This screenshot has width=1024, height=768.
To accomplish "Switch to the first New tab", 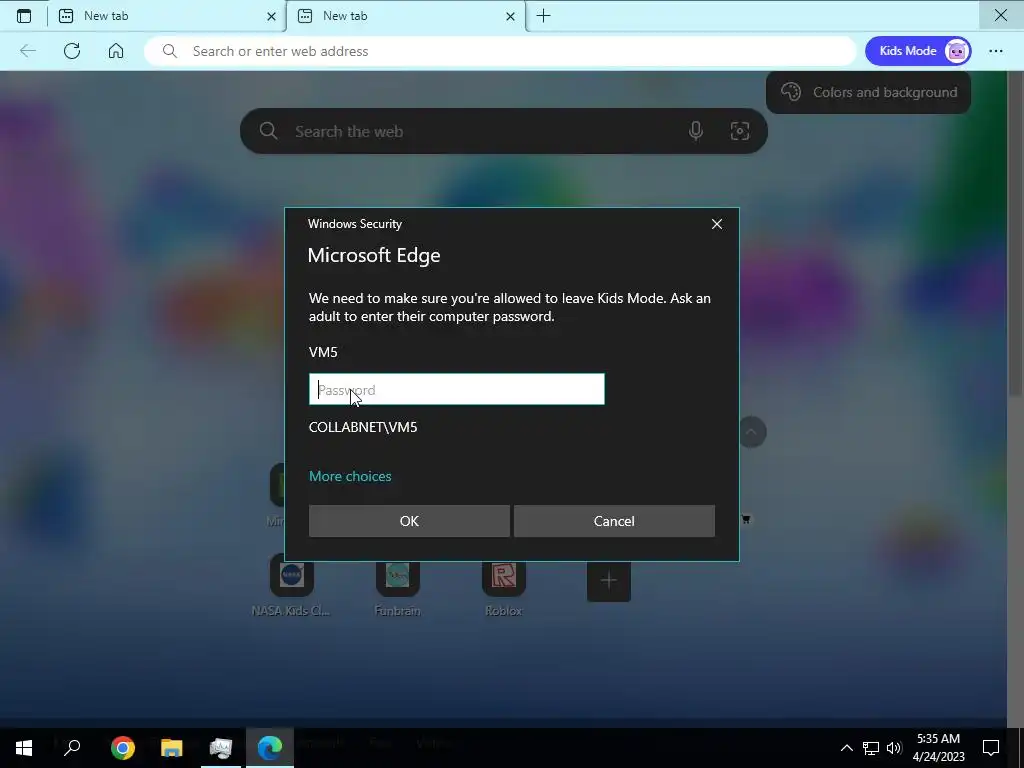I will [167, 16].
